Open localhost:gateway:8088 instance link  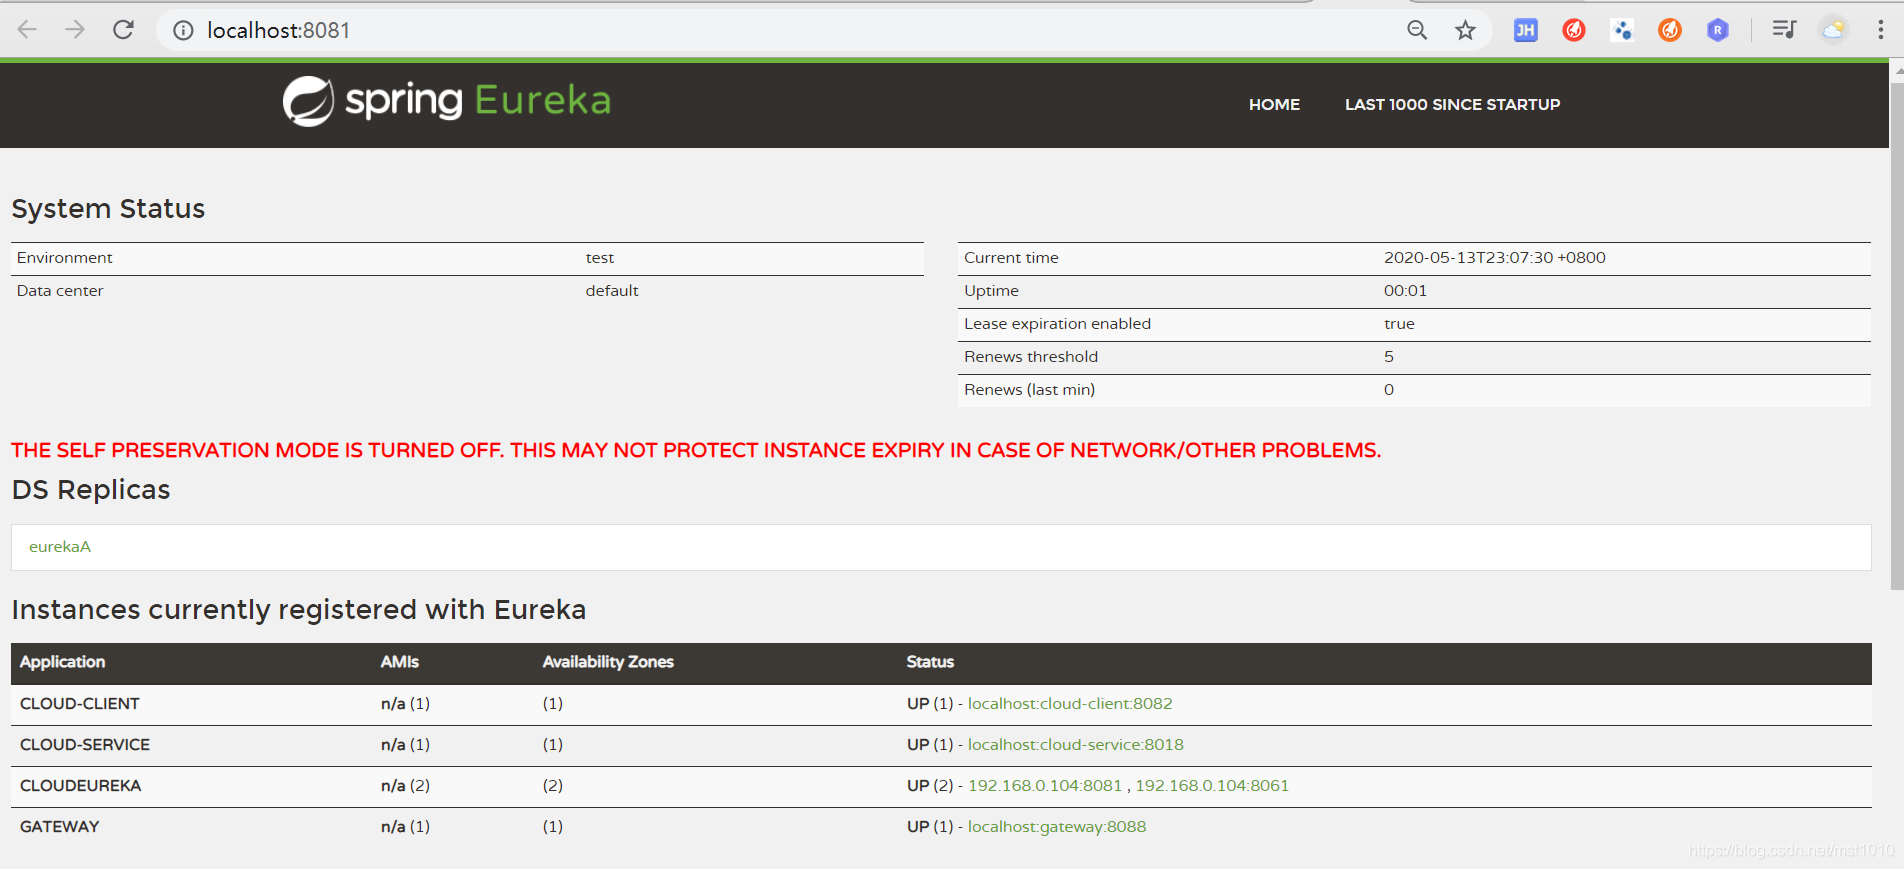(x=1057, y=827)
